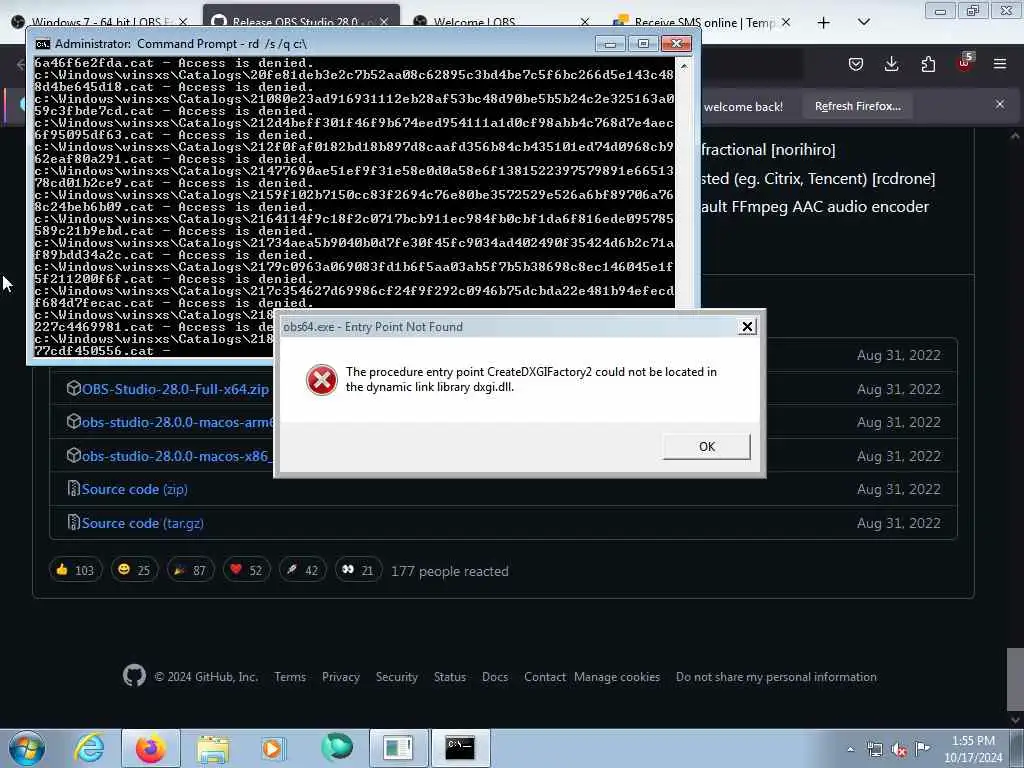1024x768 pixels.
Task: Click the network tray icon
Action: click(x=874, y=750)
